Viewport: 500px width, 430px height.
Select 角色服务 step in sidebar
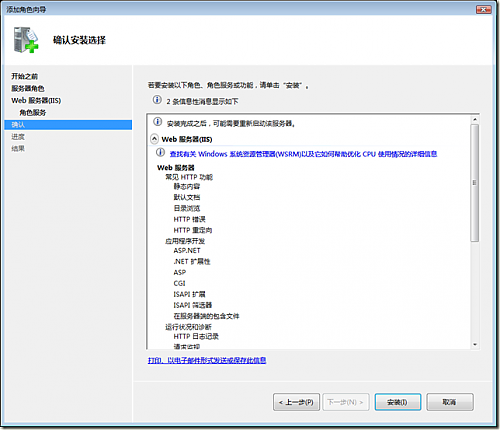pyautogui.click(x=33, y=113)
